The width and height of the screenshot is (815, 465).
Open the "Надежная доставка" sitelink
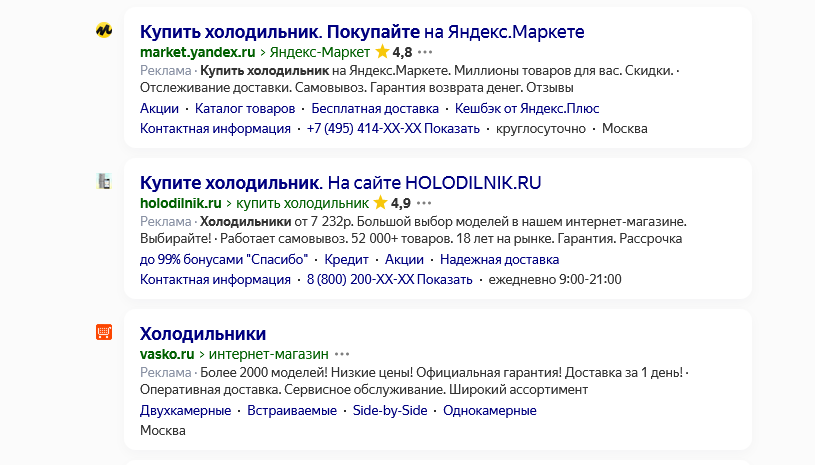(x=499, y=259)
